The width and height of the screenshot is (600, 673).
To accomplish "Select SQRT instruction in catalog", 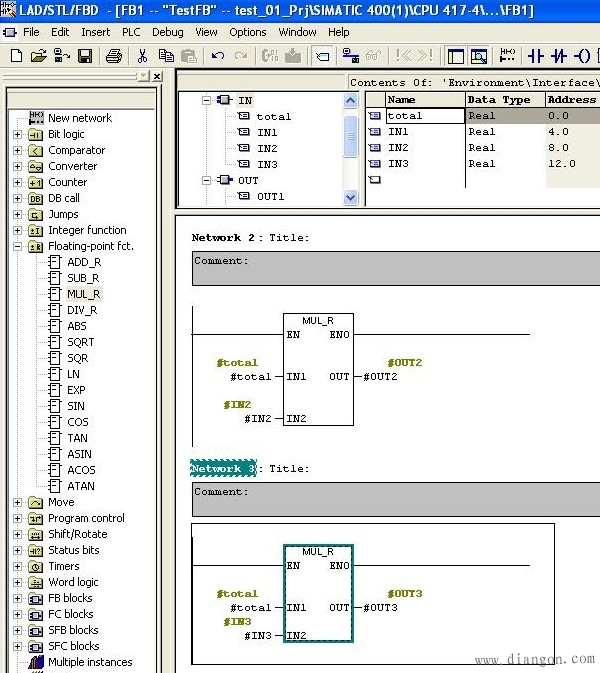I will coord(80,342).
